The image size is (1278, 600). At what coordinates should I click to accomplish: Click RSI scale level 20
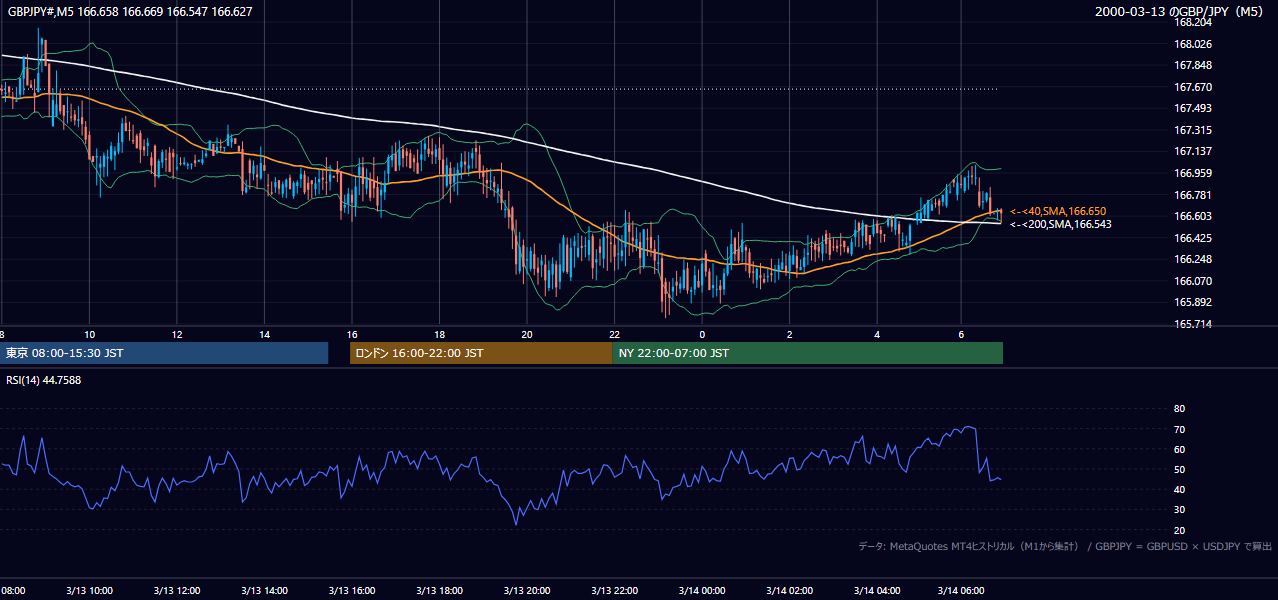click(x=1179, y=530)
